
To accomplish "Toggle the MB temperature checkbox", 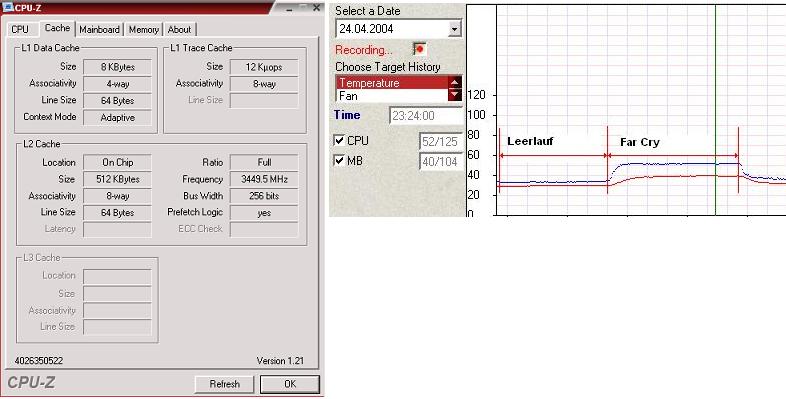I will (x=339, y=161).
